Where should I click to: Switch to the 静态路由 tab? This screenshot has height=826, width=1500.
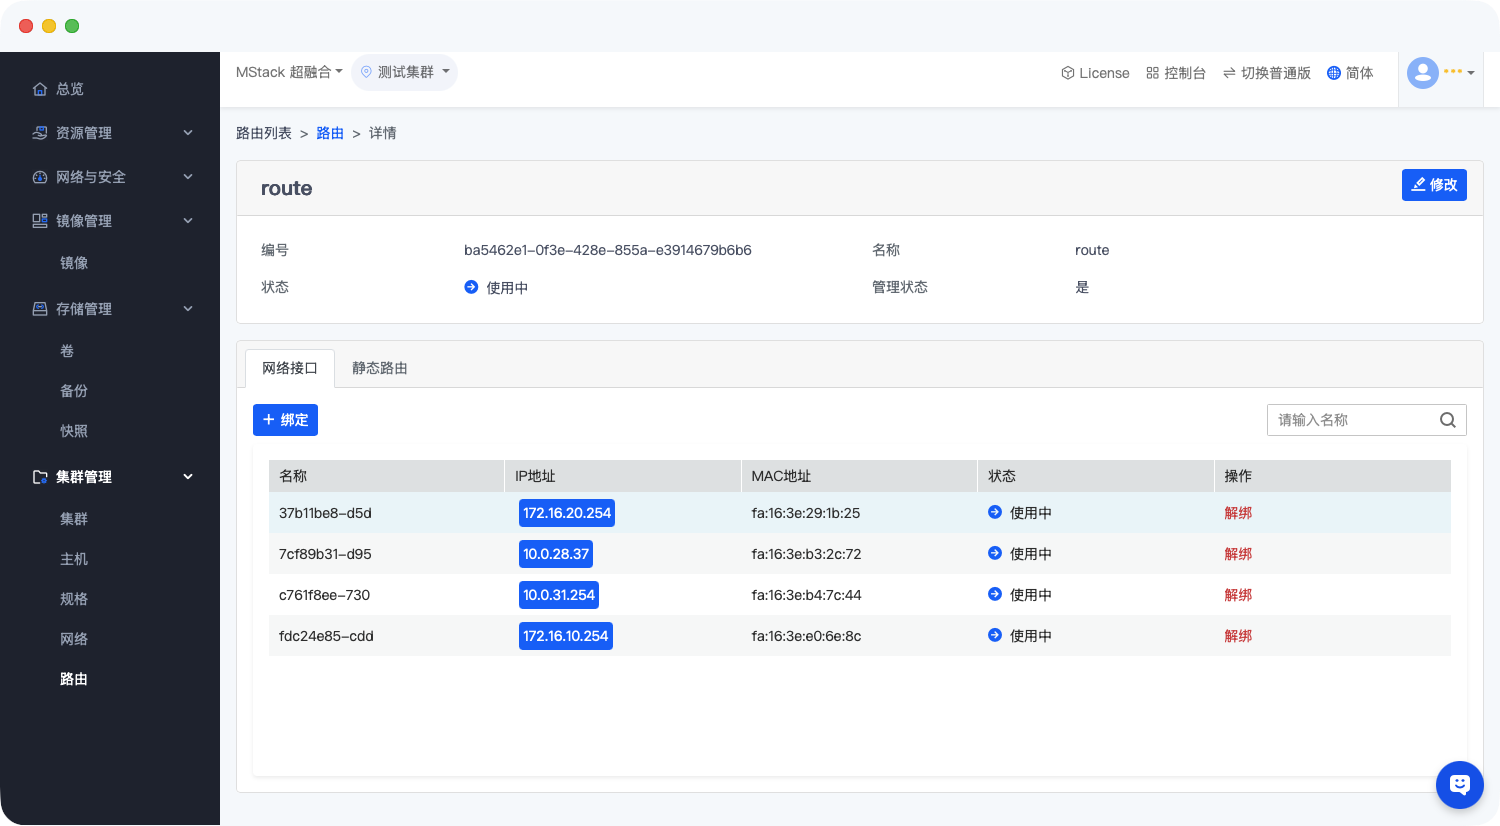coord(379,368)
